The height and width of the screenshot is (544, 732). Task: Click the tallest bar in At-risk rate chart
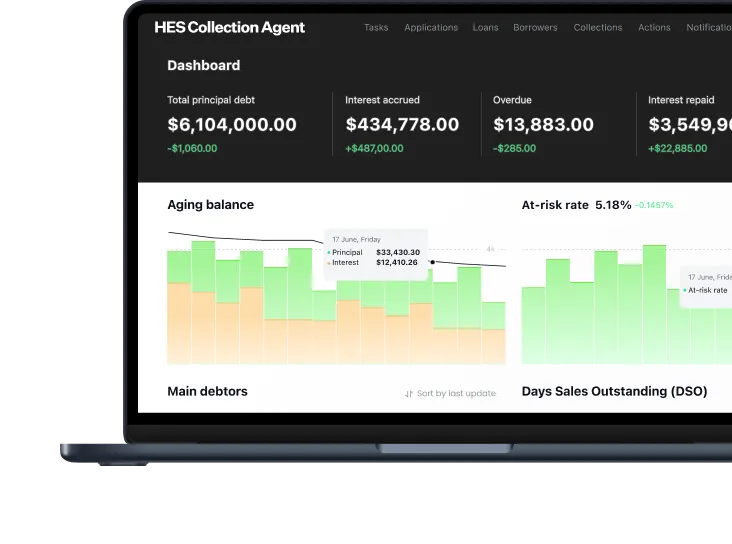point(655,304)
